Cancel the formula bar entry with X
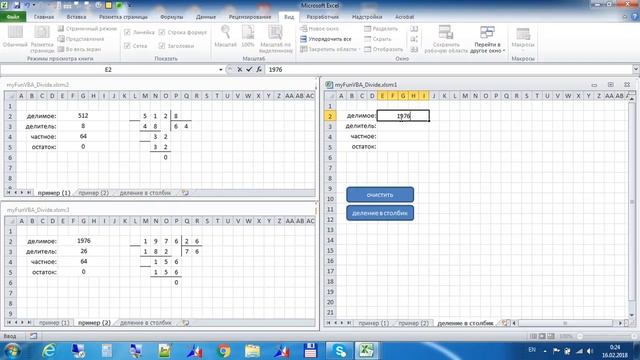The height and width of the screenshot is (360, 640). (x=240, y=69)
